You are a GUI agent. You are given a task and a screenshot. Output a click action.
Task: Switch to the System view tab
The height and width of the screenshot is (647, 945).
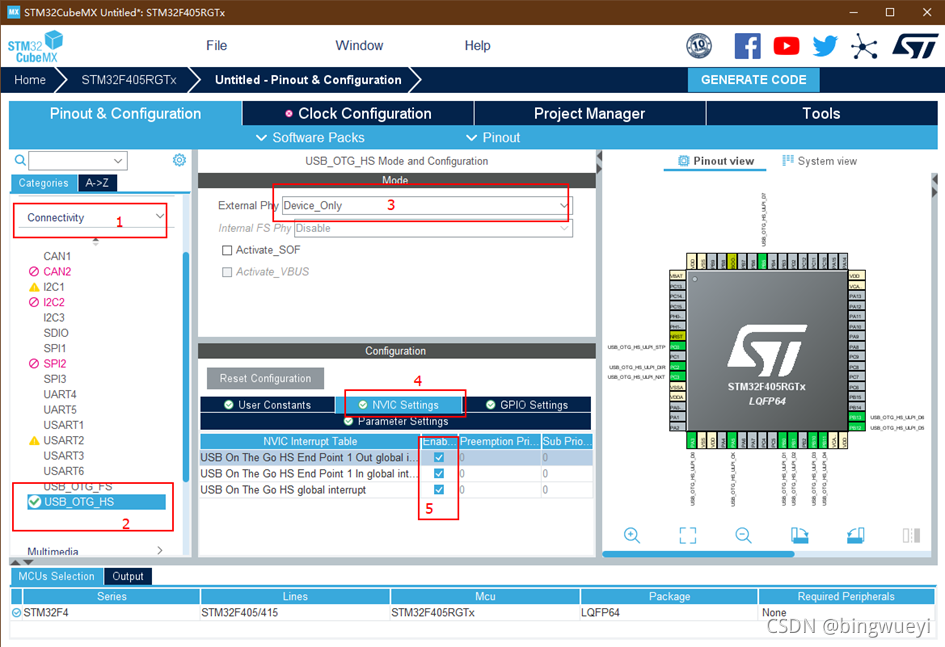819,161
